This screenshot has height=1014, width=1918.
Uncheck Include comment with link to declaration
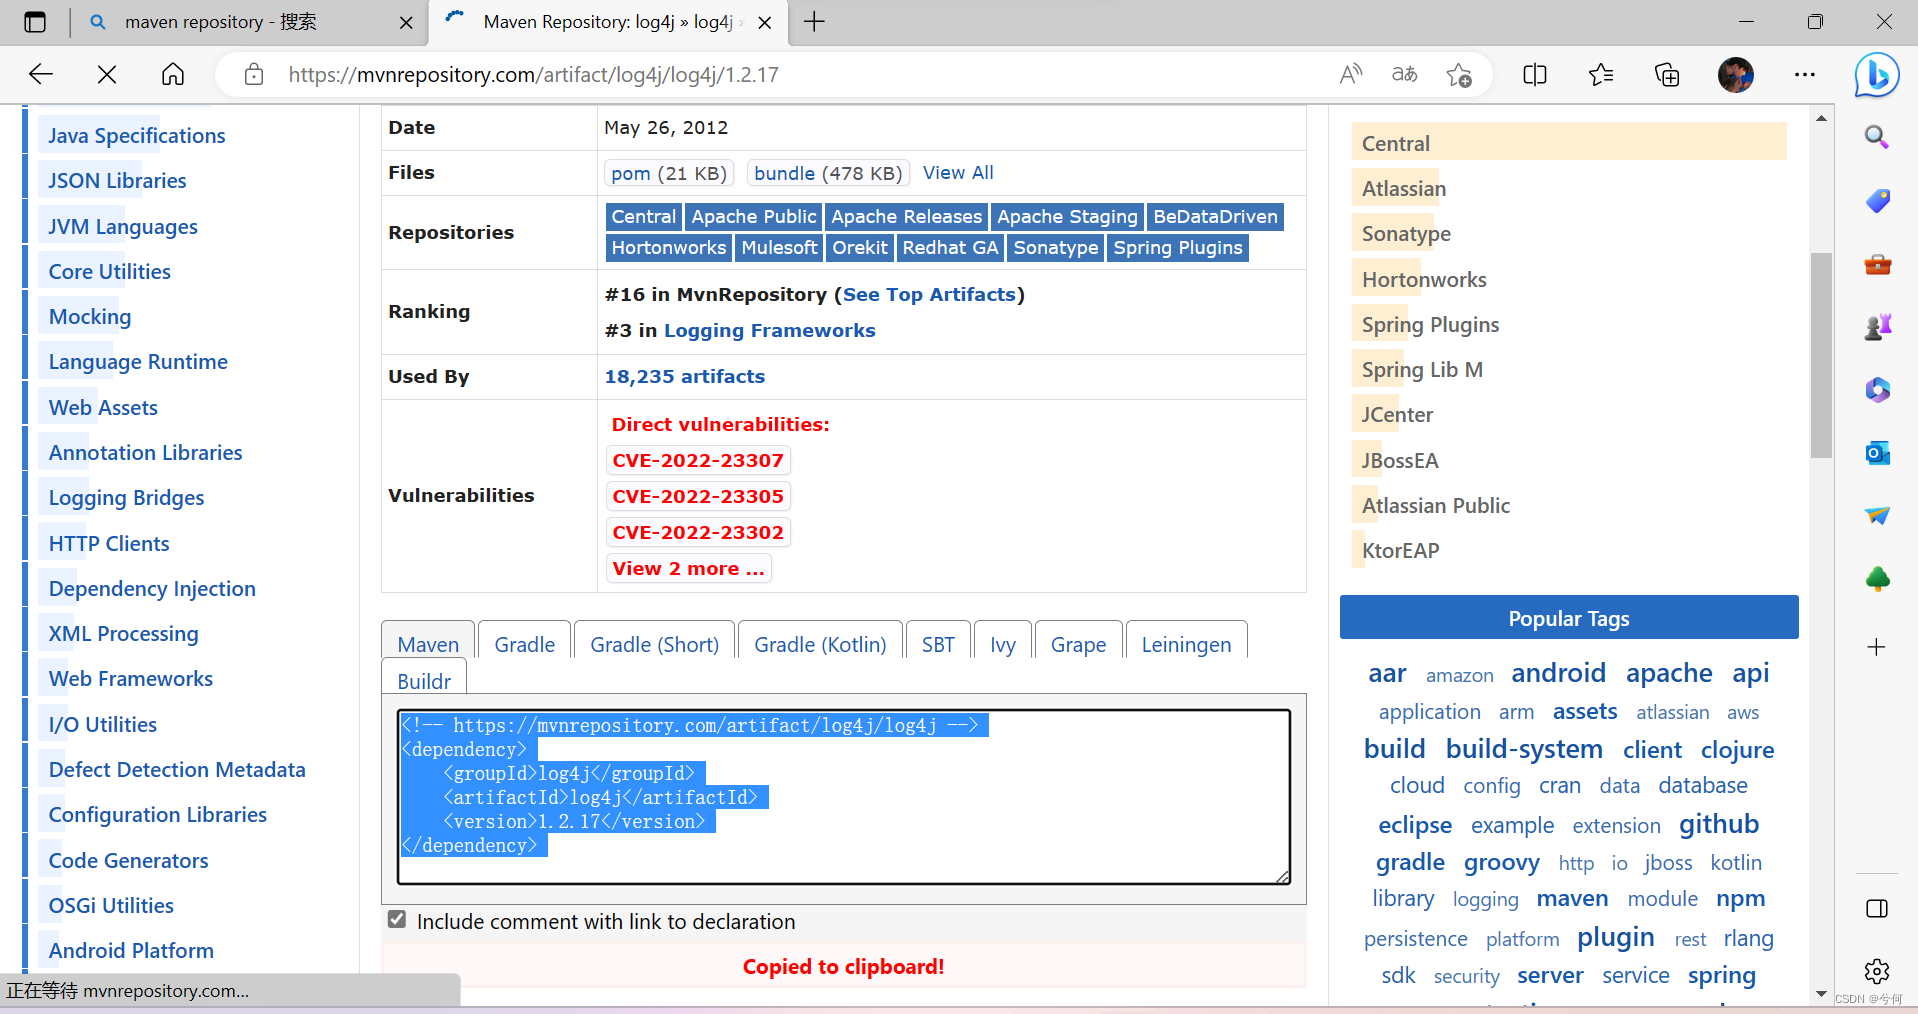click(x=397, y=919)
